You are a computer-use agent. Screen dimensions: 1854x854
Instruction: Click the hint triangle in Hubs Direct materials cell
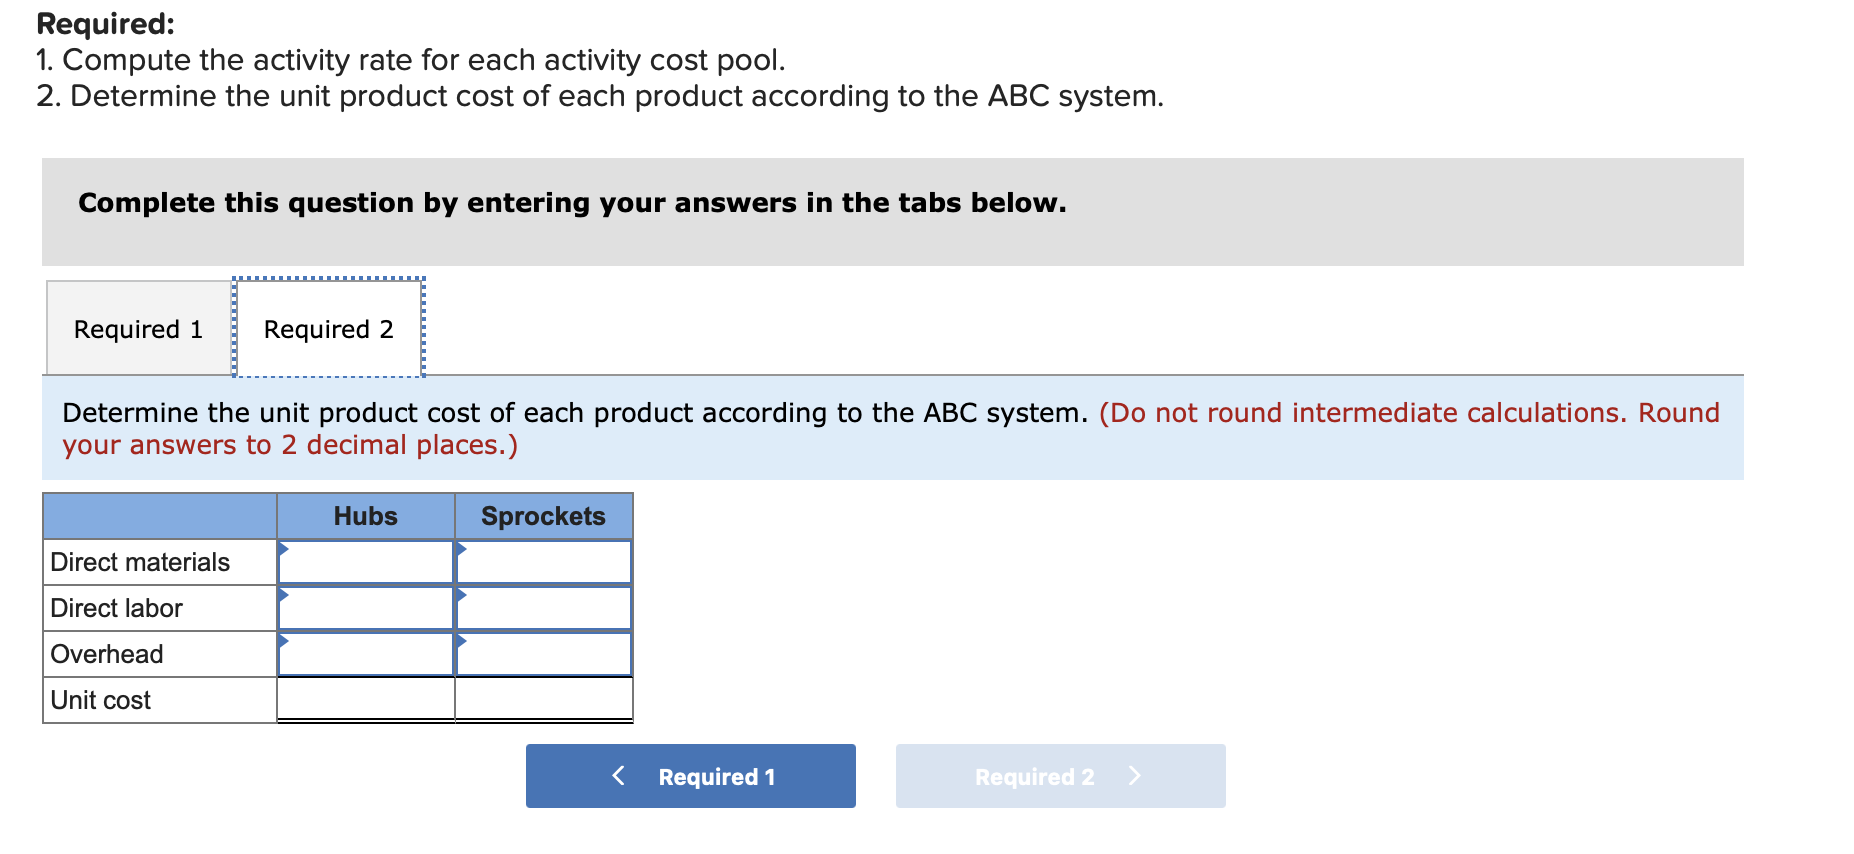[283, 550]
